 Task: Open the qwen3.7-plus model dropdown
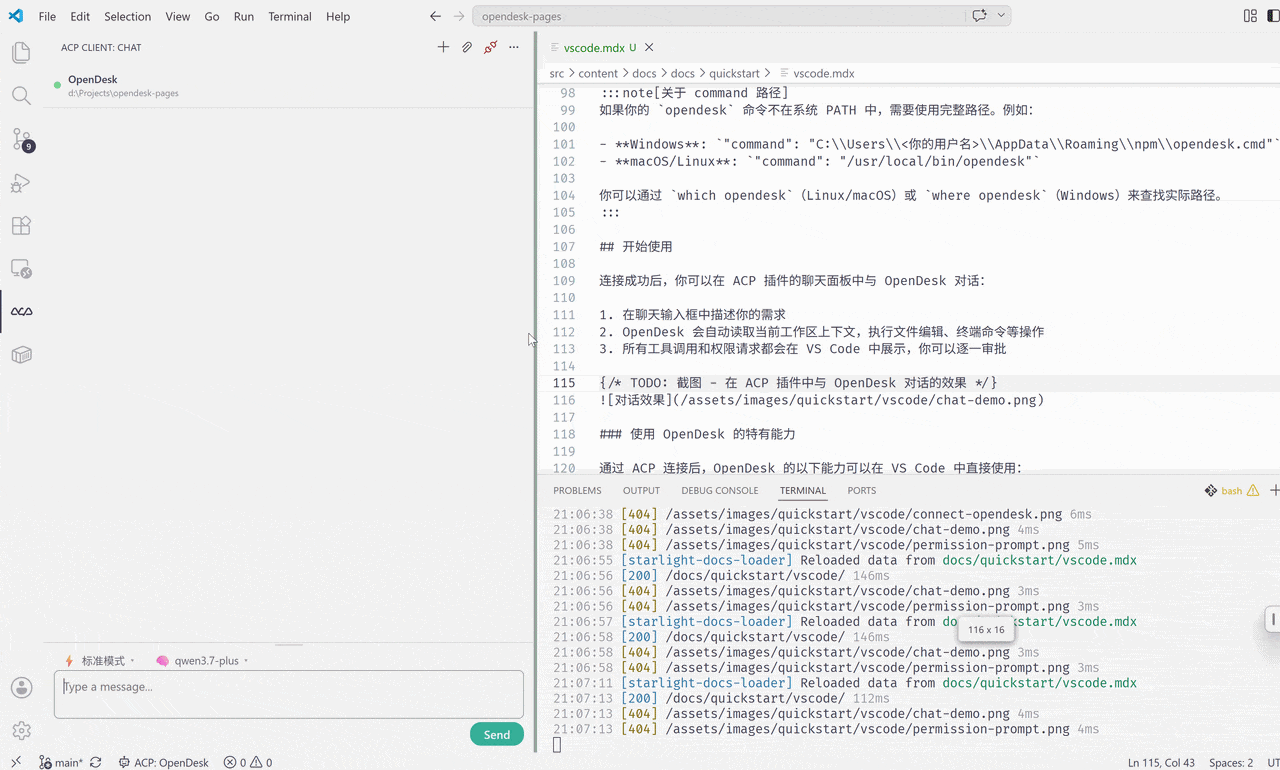(x=202, y=661)
